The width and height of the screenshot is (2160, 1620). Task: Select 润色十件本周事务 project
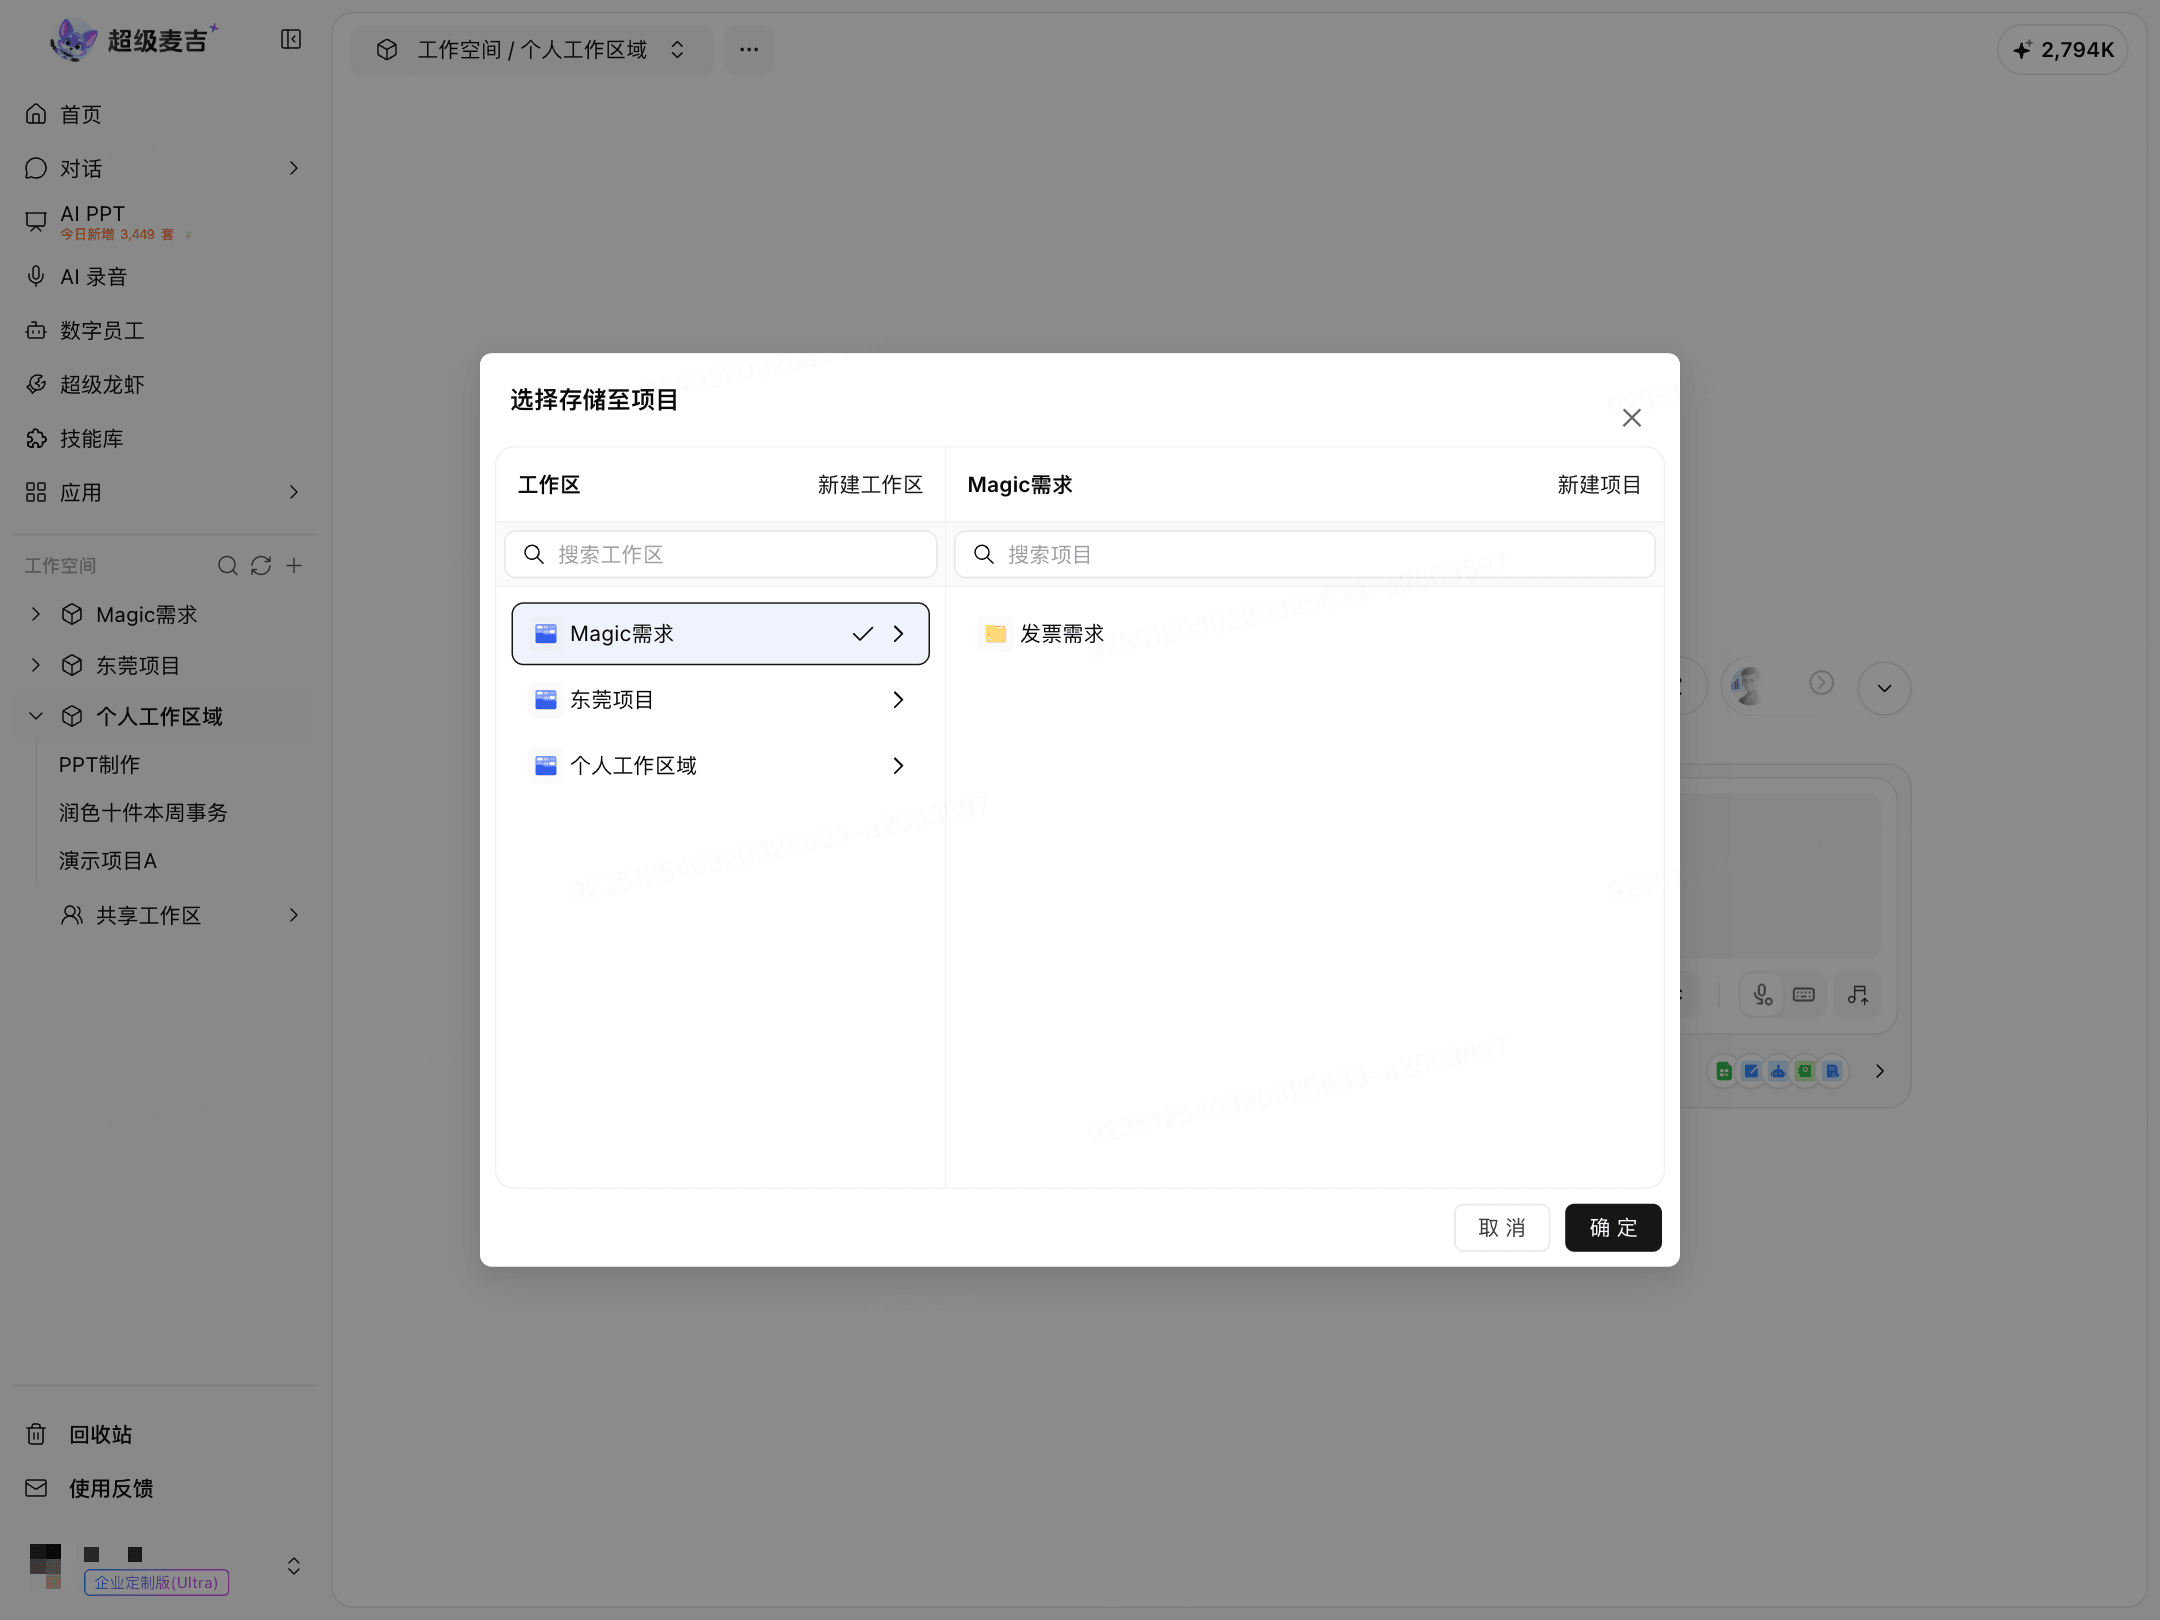coord(143,813)
